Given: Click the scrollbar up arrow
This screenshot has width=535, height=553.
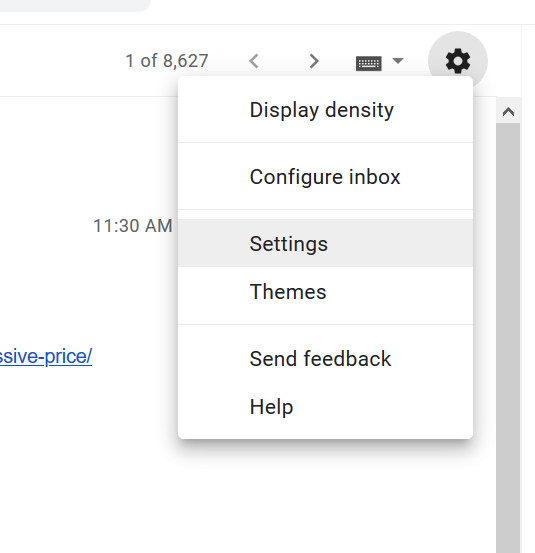Looking at the screenshot, I should coord(508,112).
